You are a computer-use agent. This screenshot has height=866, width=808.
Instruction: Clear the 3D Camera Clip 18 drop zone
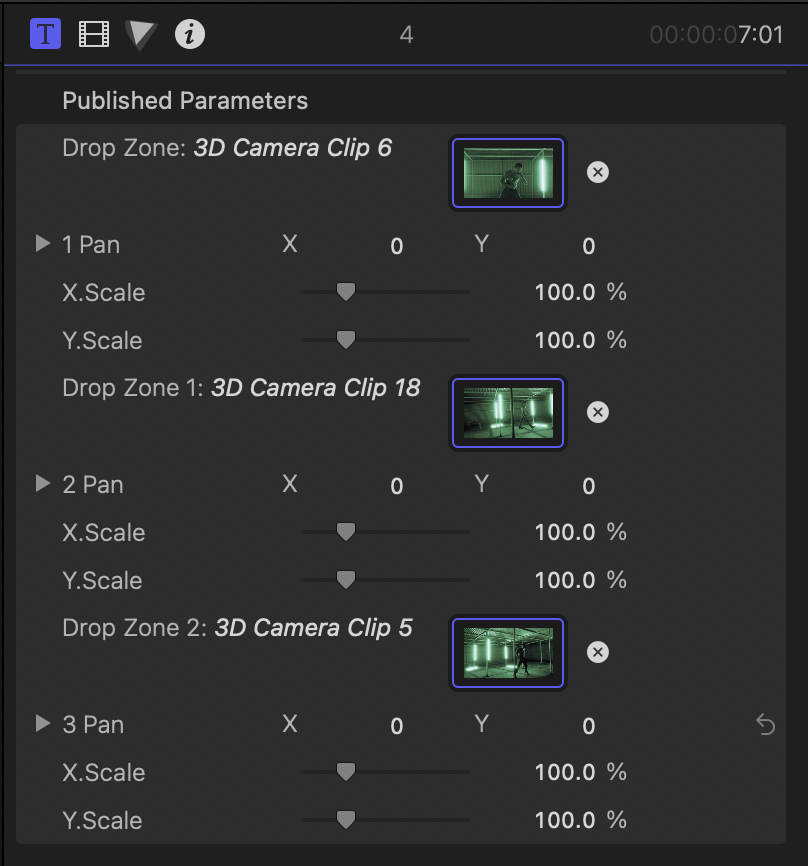[597, 412]
